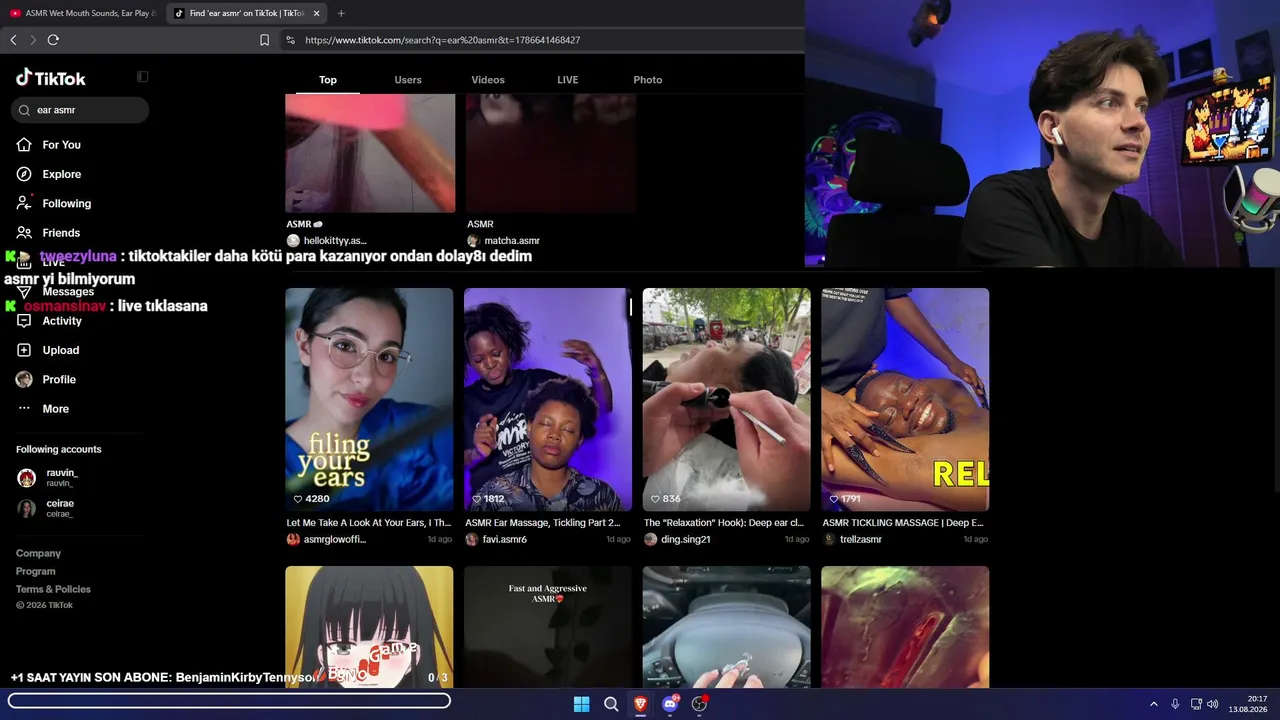Screen dimensions: 1280x720
Task: Show hidden system tray icons
Action: (x=1154, y=704)
